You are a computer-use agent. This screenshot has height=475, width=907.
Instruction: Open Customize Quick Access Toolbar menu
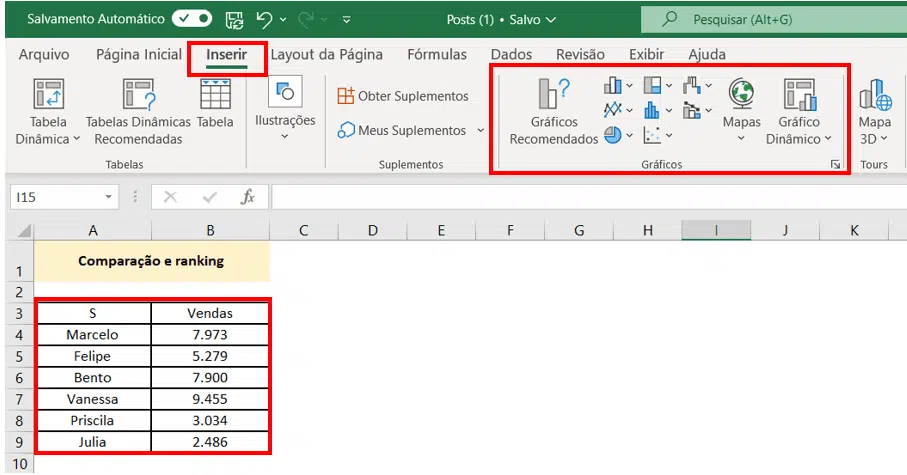pos(346,20)
